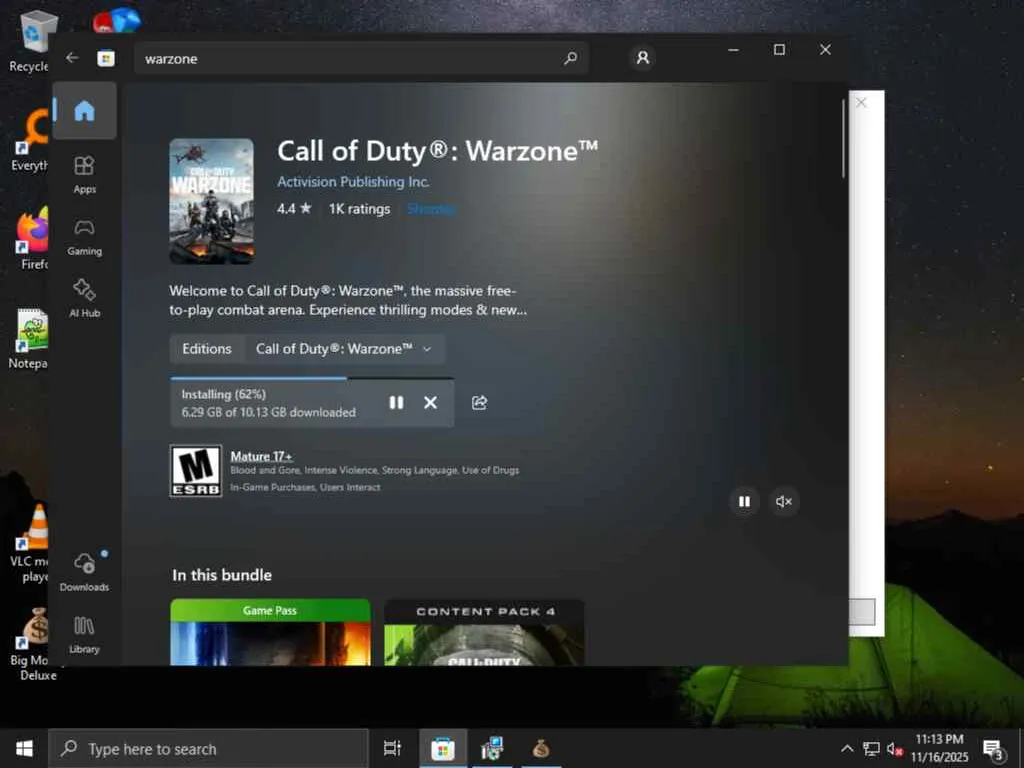This screenshot has width=1024, height=768.
Task: Click the taskbar search box
Action: (x=209, y=748)
